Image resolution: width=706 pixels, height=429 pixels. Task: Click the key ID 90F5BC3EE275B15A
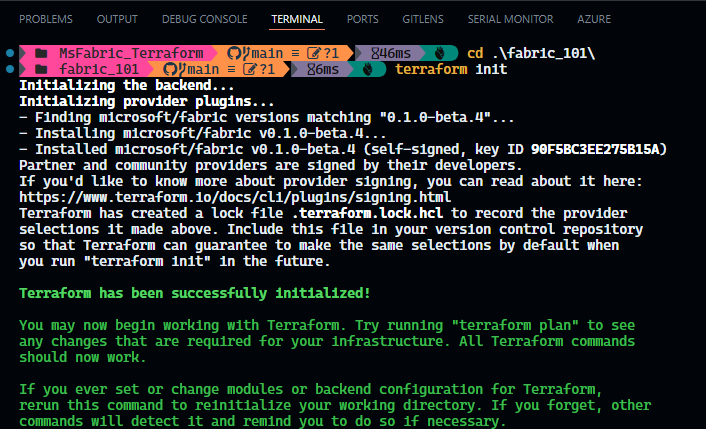pos(594,149)
